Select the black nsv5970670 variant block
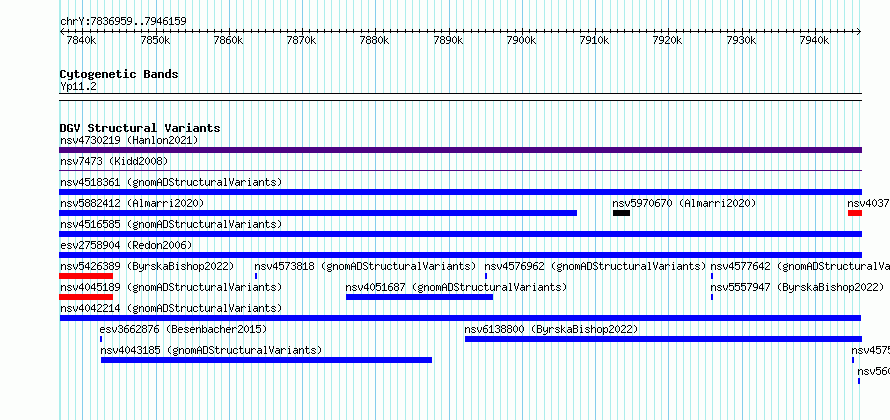 pos(622,213)
